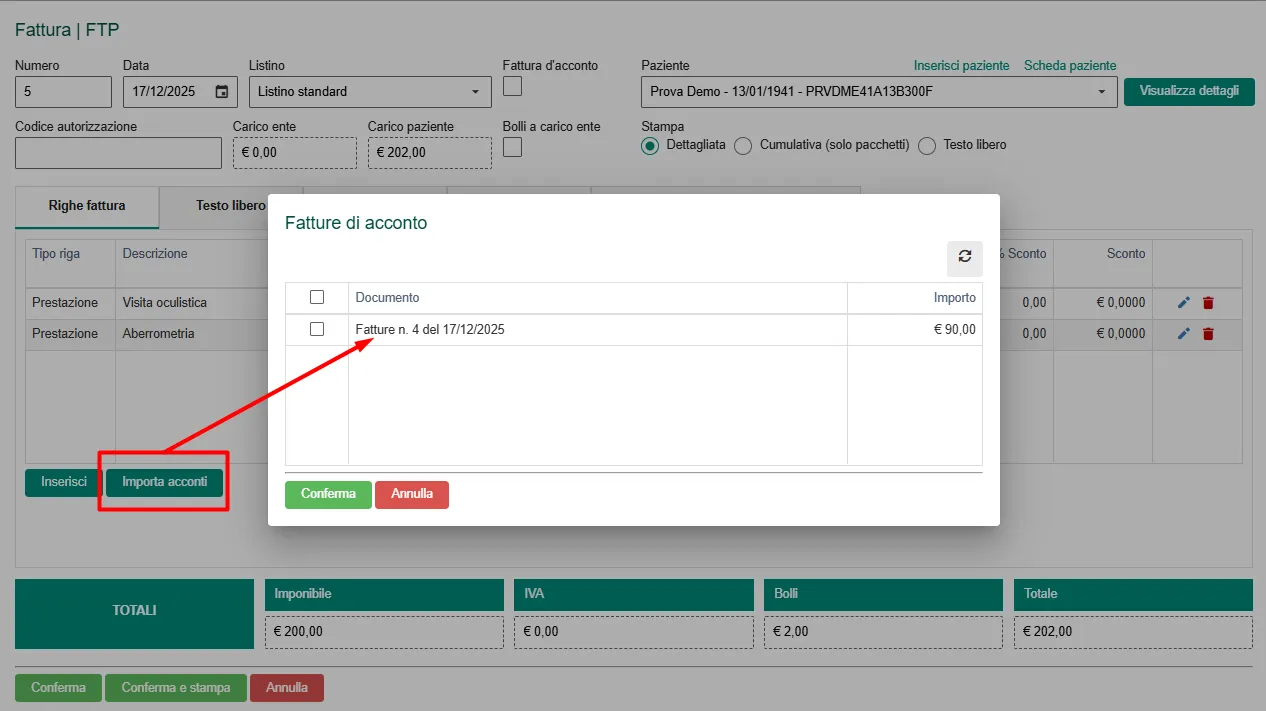Follow the Inserisci paziente link
Screen dimensions: 1266x711
tap(961, 66)
